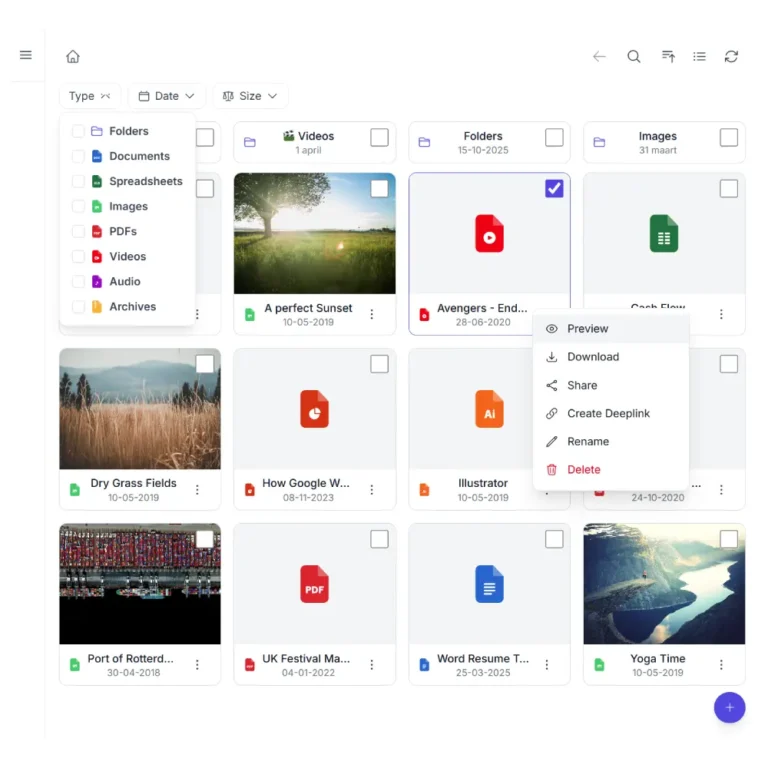Viewport: 768px width, 768px height.
Task: Choose Preview in context menu
Action: coord(611,329)
